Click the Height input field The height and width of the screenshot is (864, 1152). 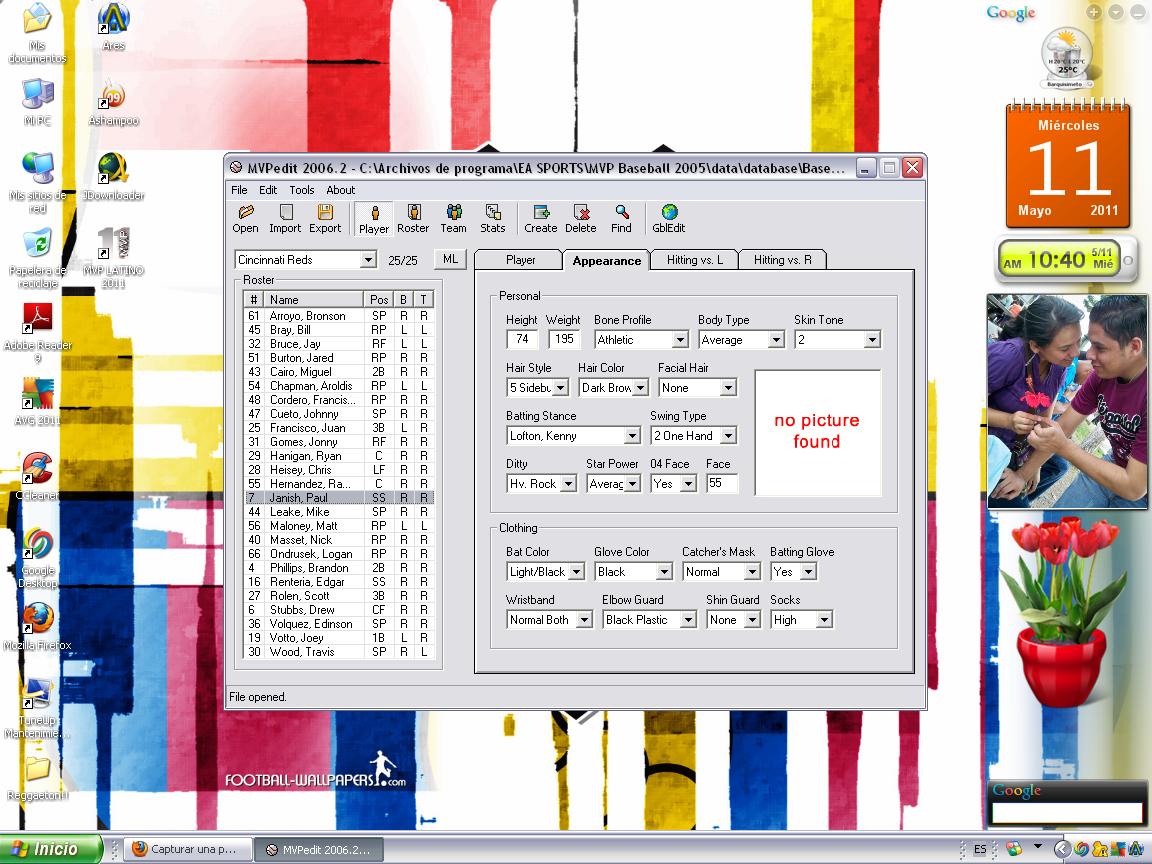click(x=522, y=339)
